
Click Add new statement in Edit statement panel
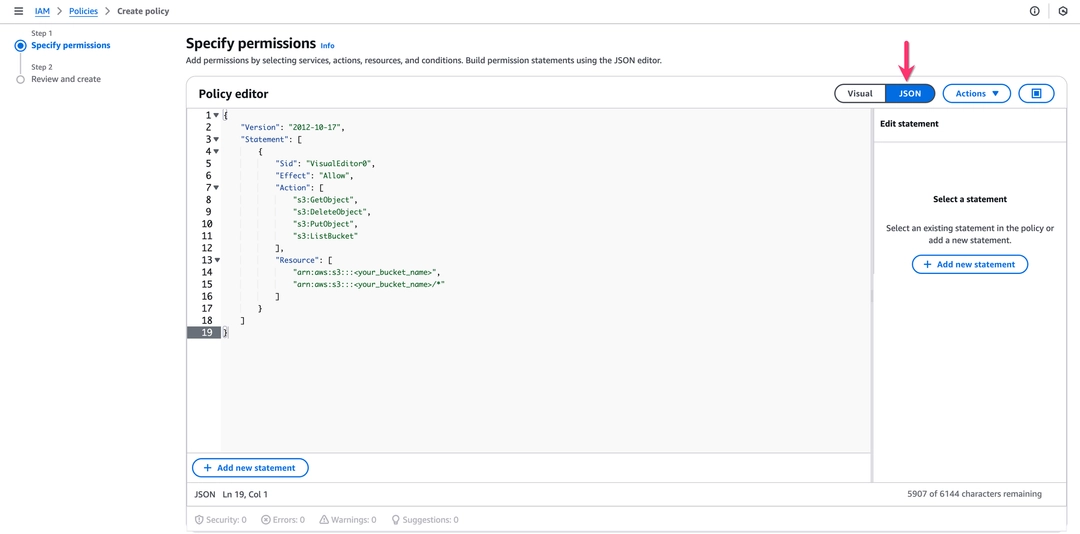pyautogui.click(x=970, y=265)
